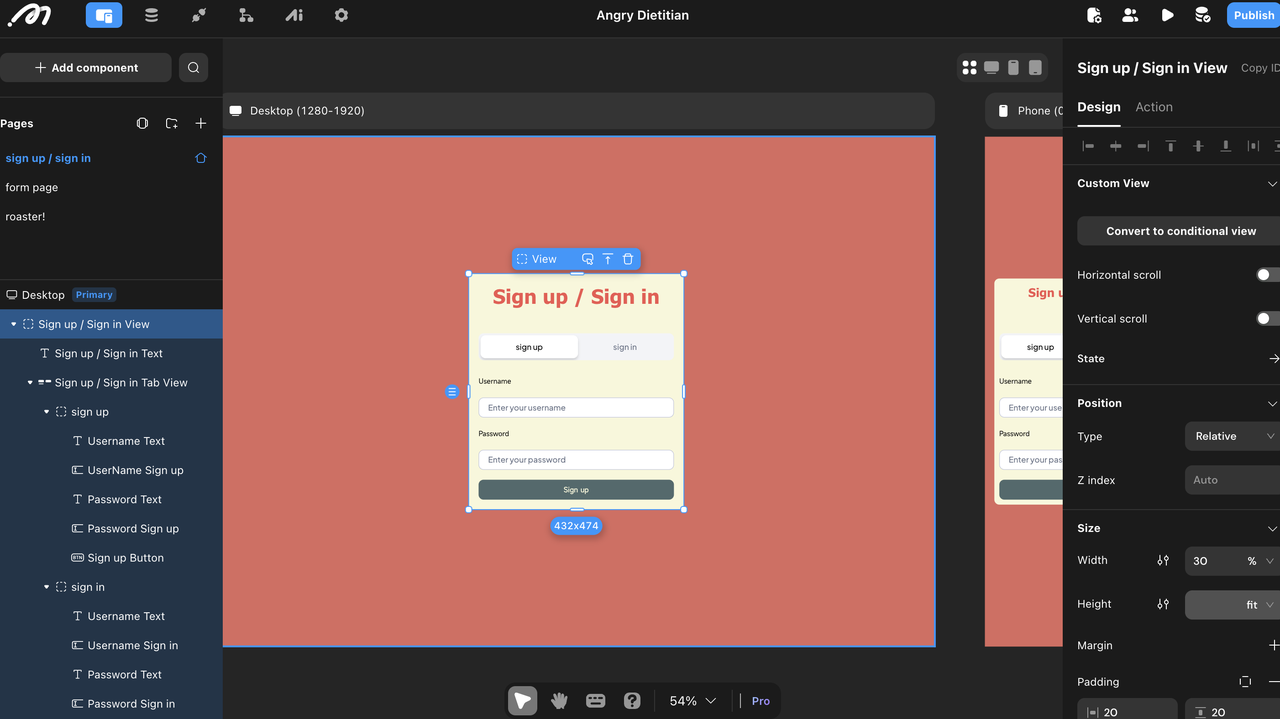The height and width of the screenshot is (719, 1280).
Task: Click the Publish button
Action: (x=1253, y=15)
